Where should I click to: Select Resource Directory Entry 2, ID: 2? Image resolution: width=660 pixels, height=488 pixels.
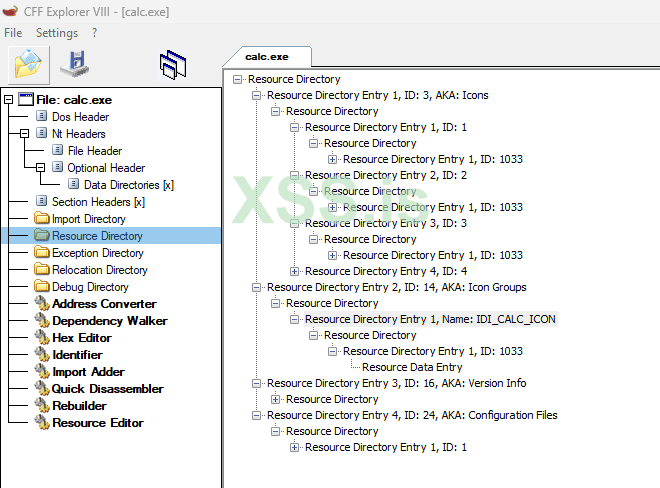pyautogui.click(x=386, y=175)
